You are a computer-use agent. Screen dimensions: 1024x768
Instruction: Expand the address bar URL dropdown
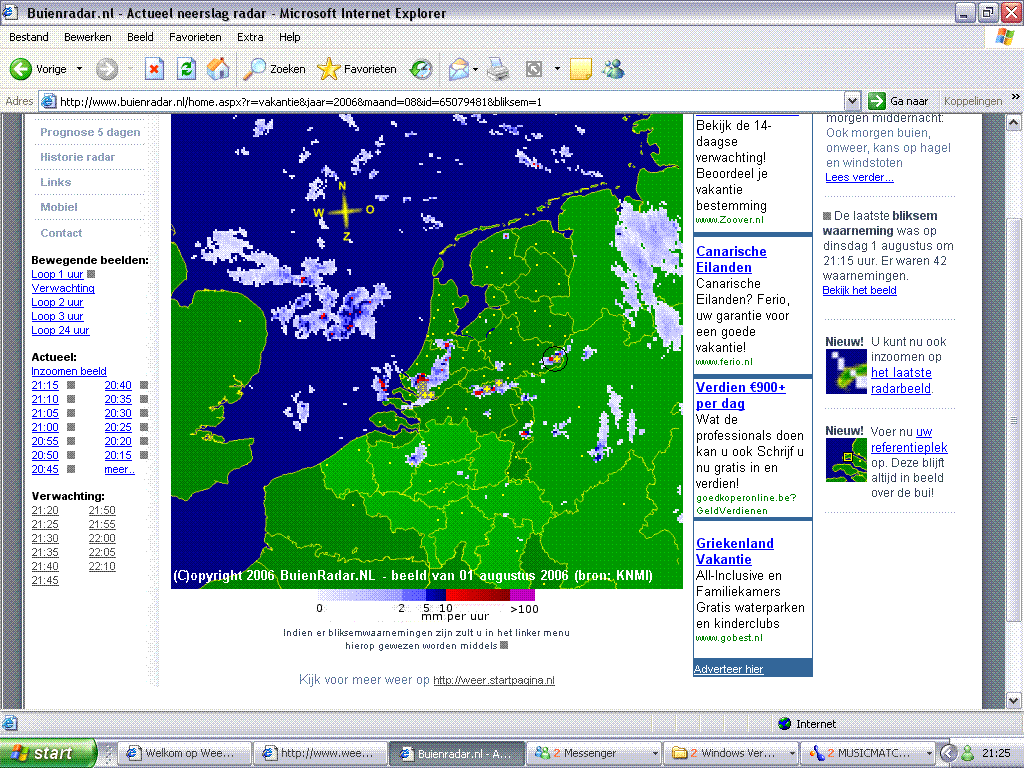click(852, 101)
